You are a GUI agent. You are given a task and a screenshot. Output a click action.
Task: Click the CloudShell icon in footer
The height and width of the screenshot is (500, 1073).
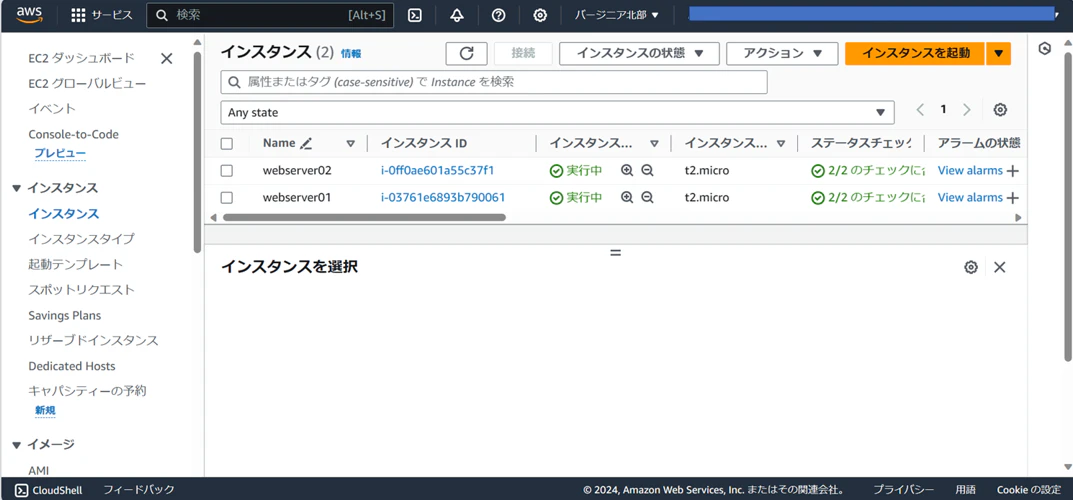[x=21, y=490]
